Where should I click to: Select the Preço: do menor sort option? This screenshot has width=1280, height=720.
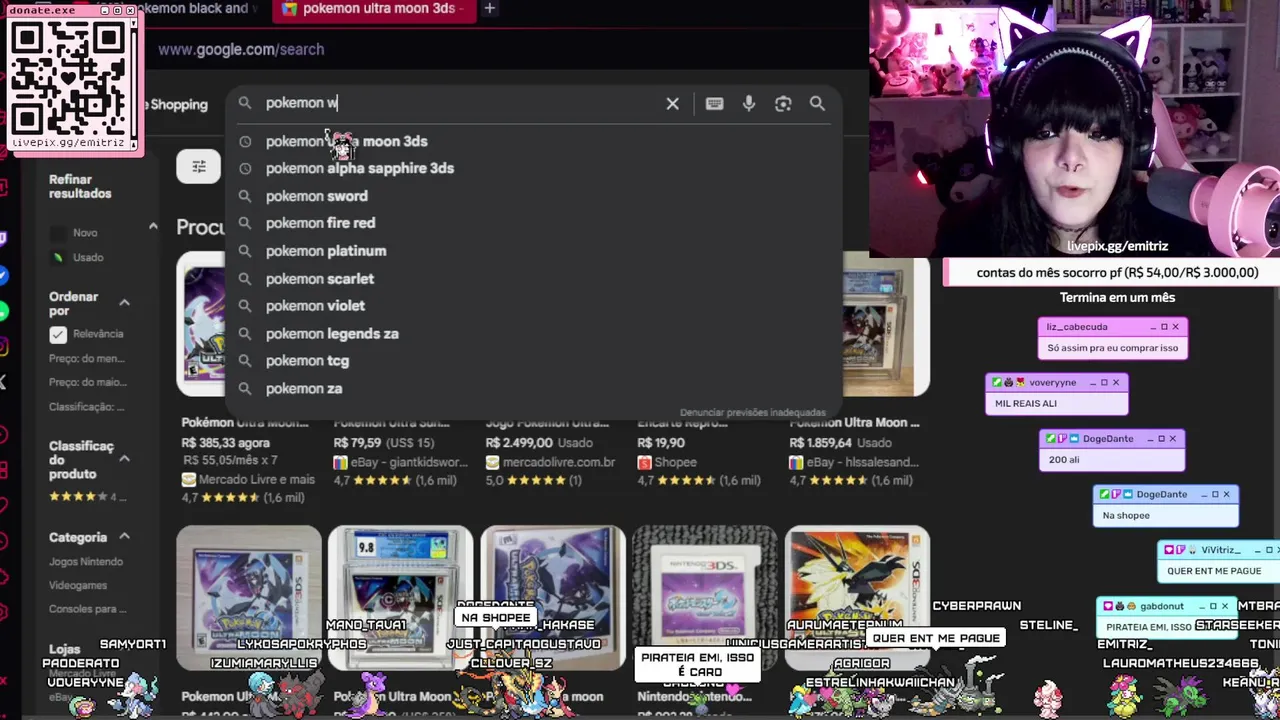click(x=87, y=358)
